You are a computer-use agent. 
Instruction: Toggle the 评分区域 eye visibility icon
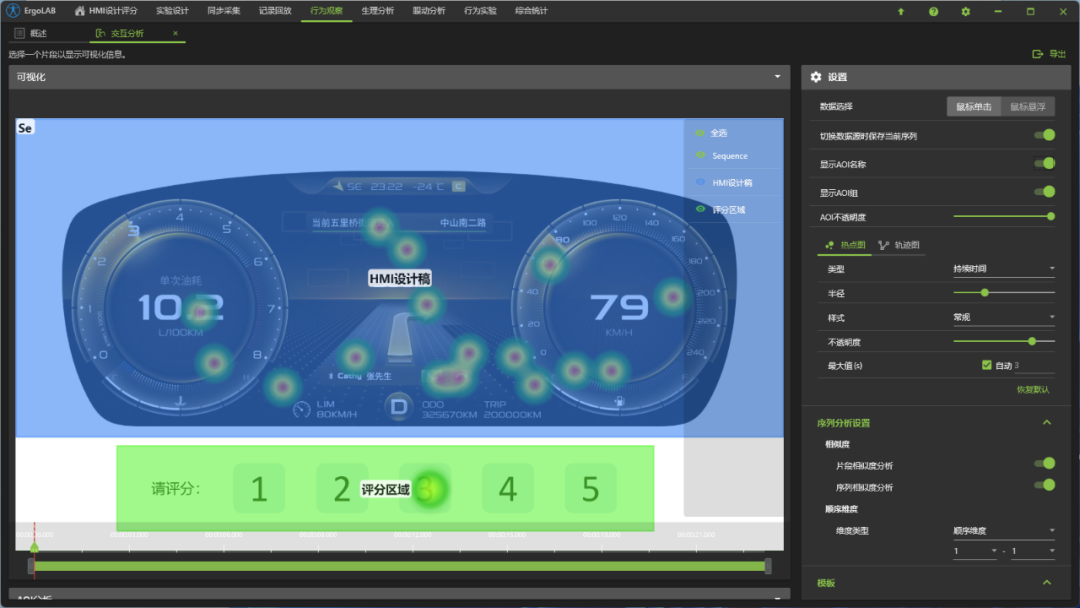point(700,209)
